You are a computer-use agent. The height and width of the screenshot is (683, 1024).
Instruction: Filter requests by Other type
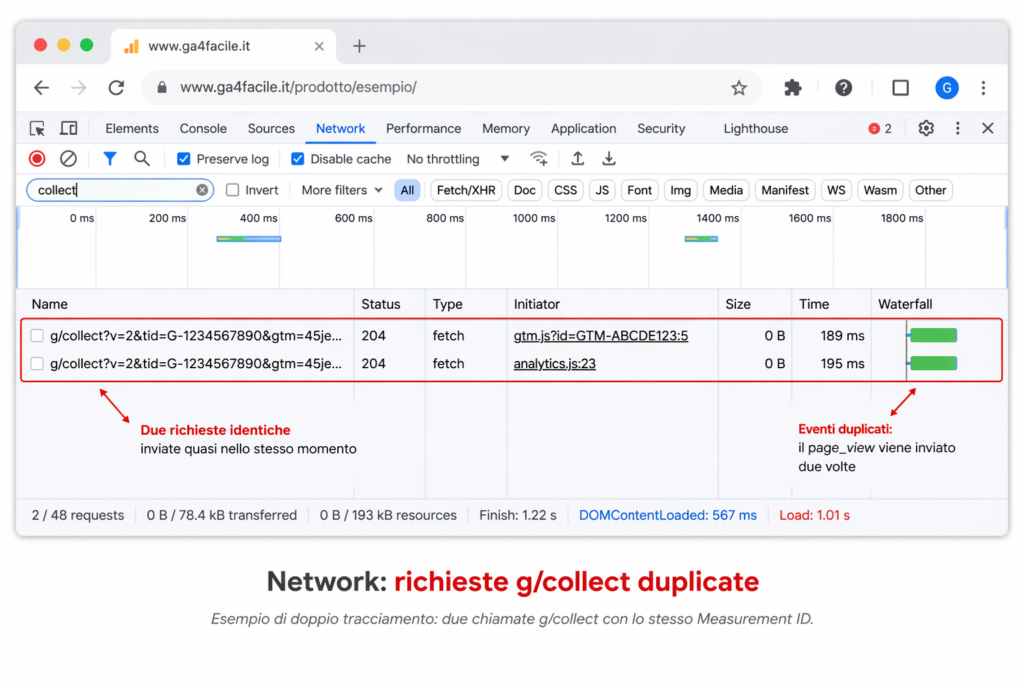coord(930,190)
